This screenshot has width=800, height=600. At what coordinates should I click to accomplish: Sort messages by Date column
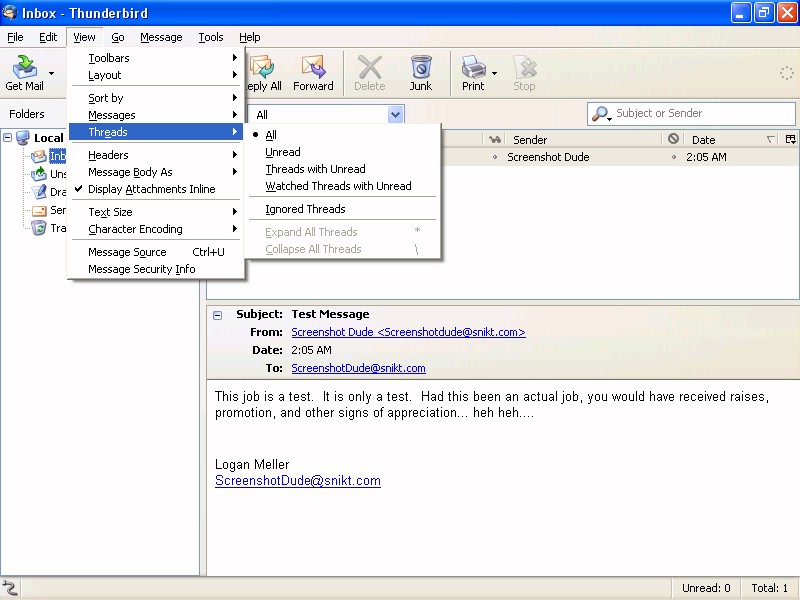pyautogui.click(x=732, y=139)
